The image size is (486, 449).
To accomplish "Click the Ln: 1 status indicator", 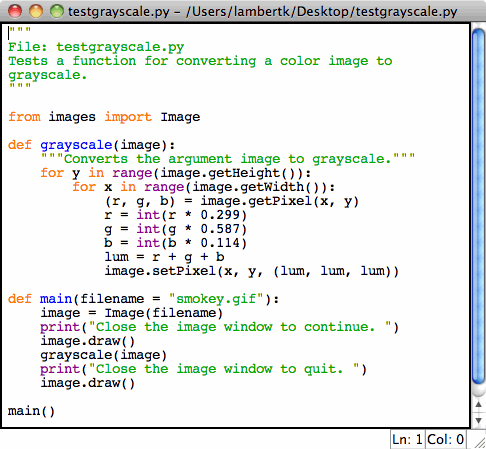I will pos(407,440).
